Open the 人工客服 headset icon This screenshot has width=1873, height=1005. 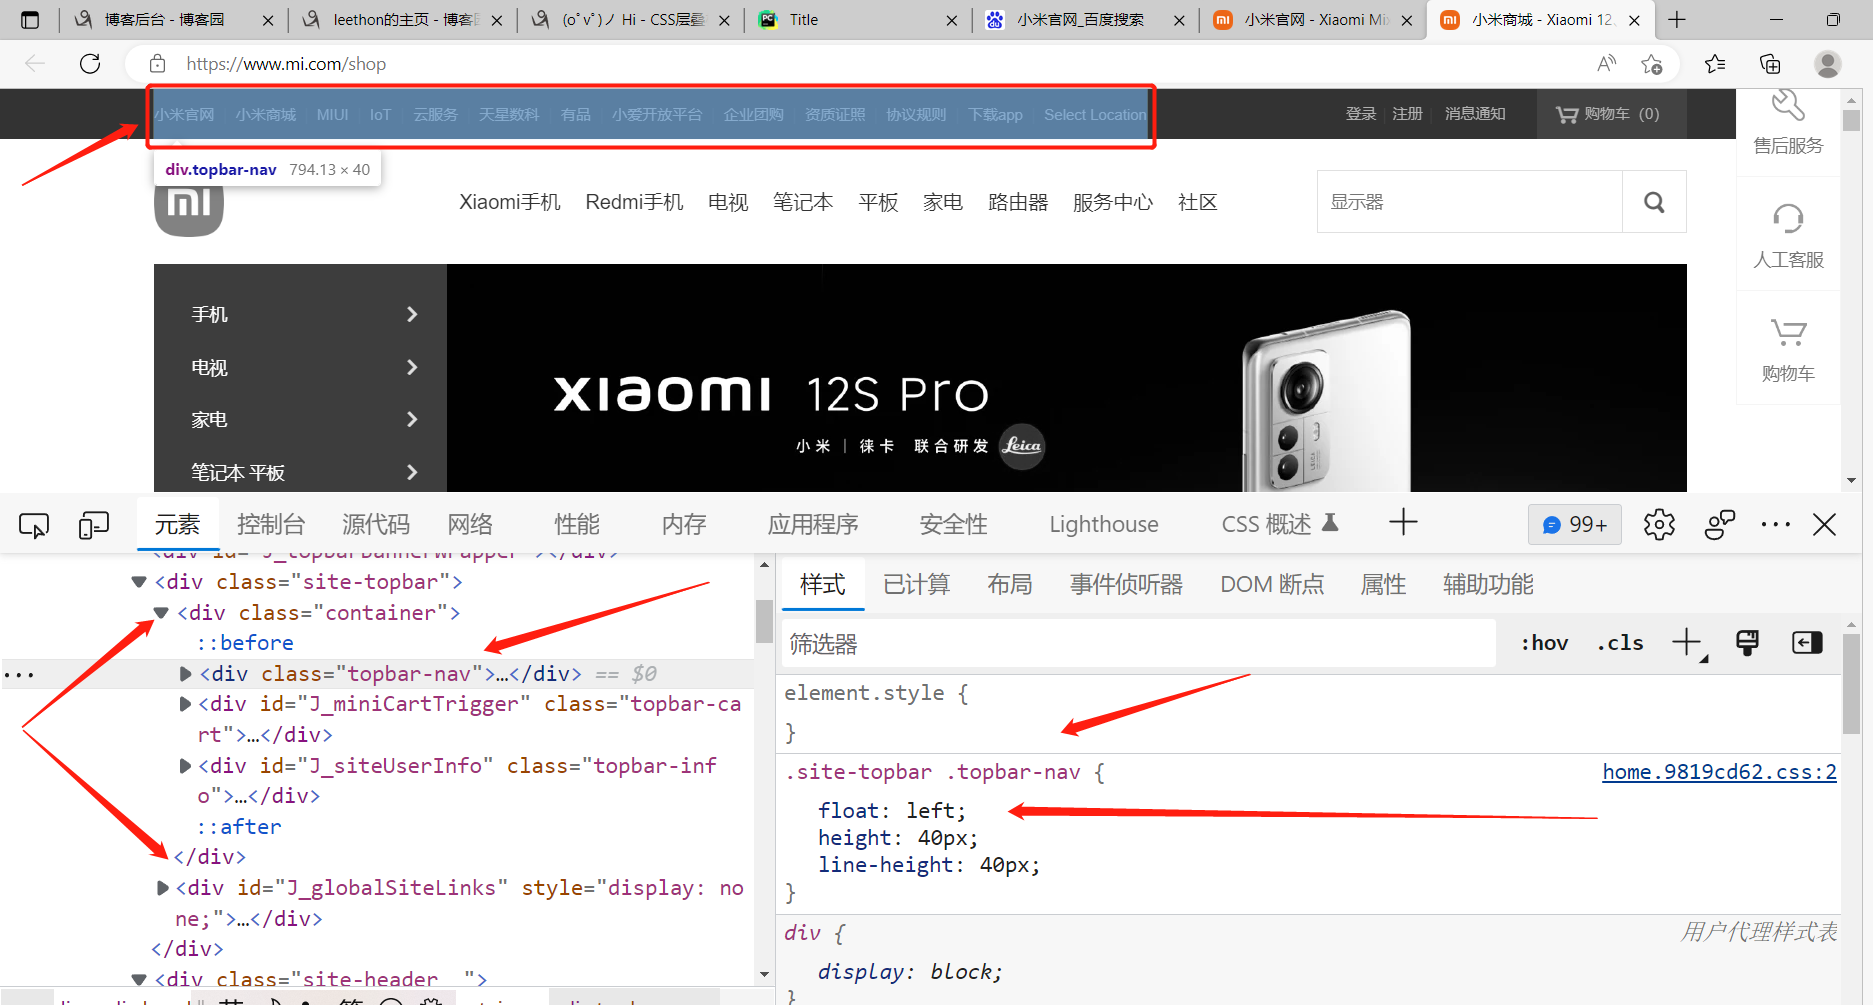1788,236
